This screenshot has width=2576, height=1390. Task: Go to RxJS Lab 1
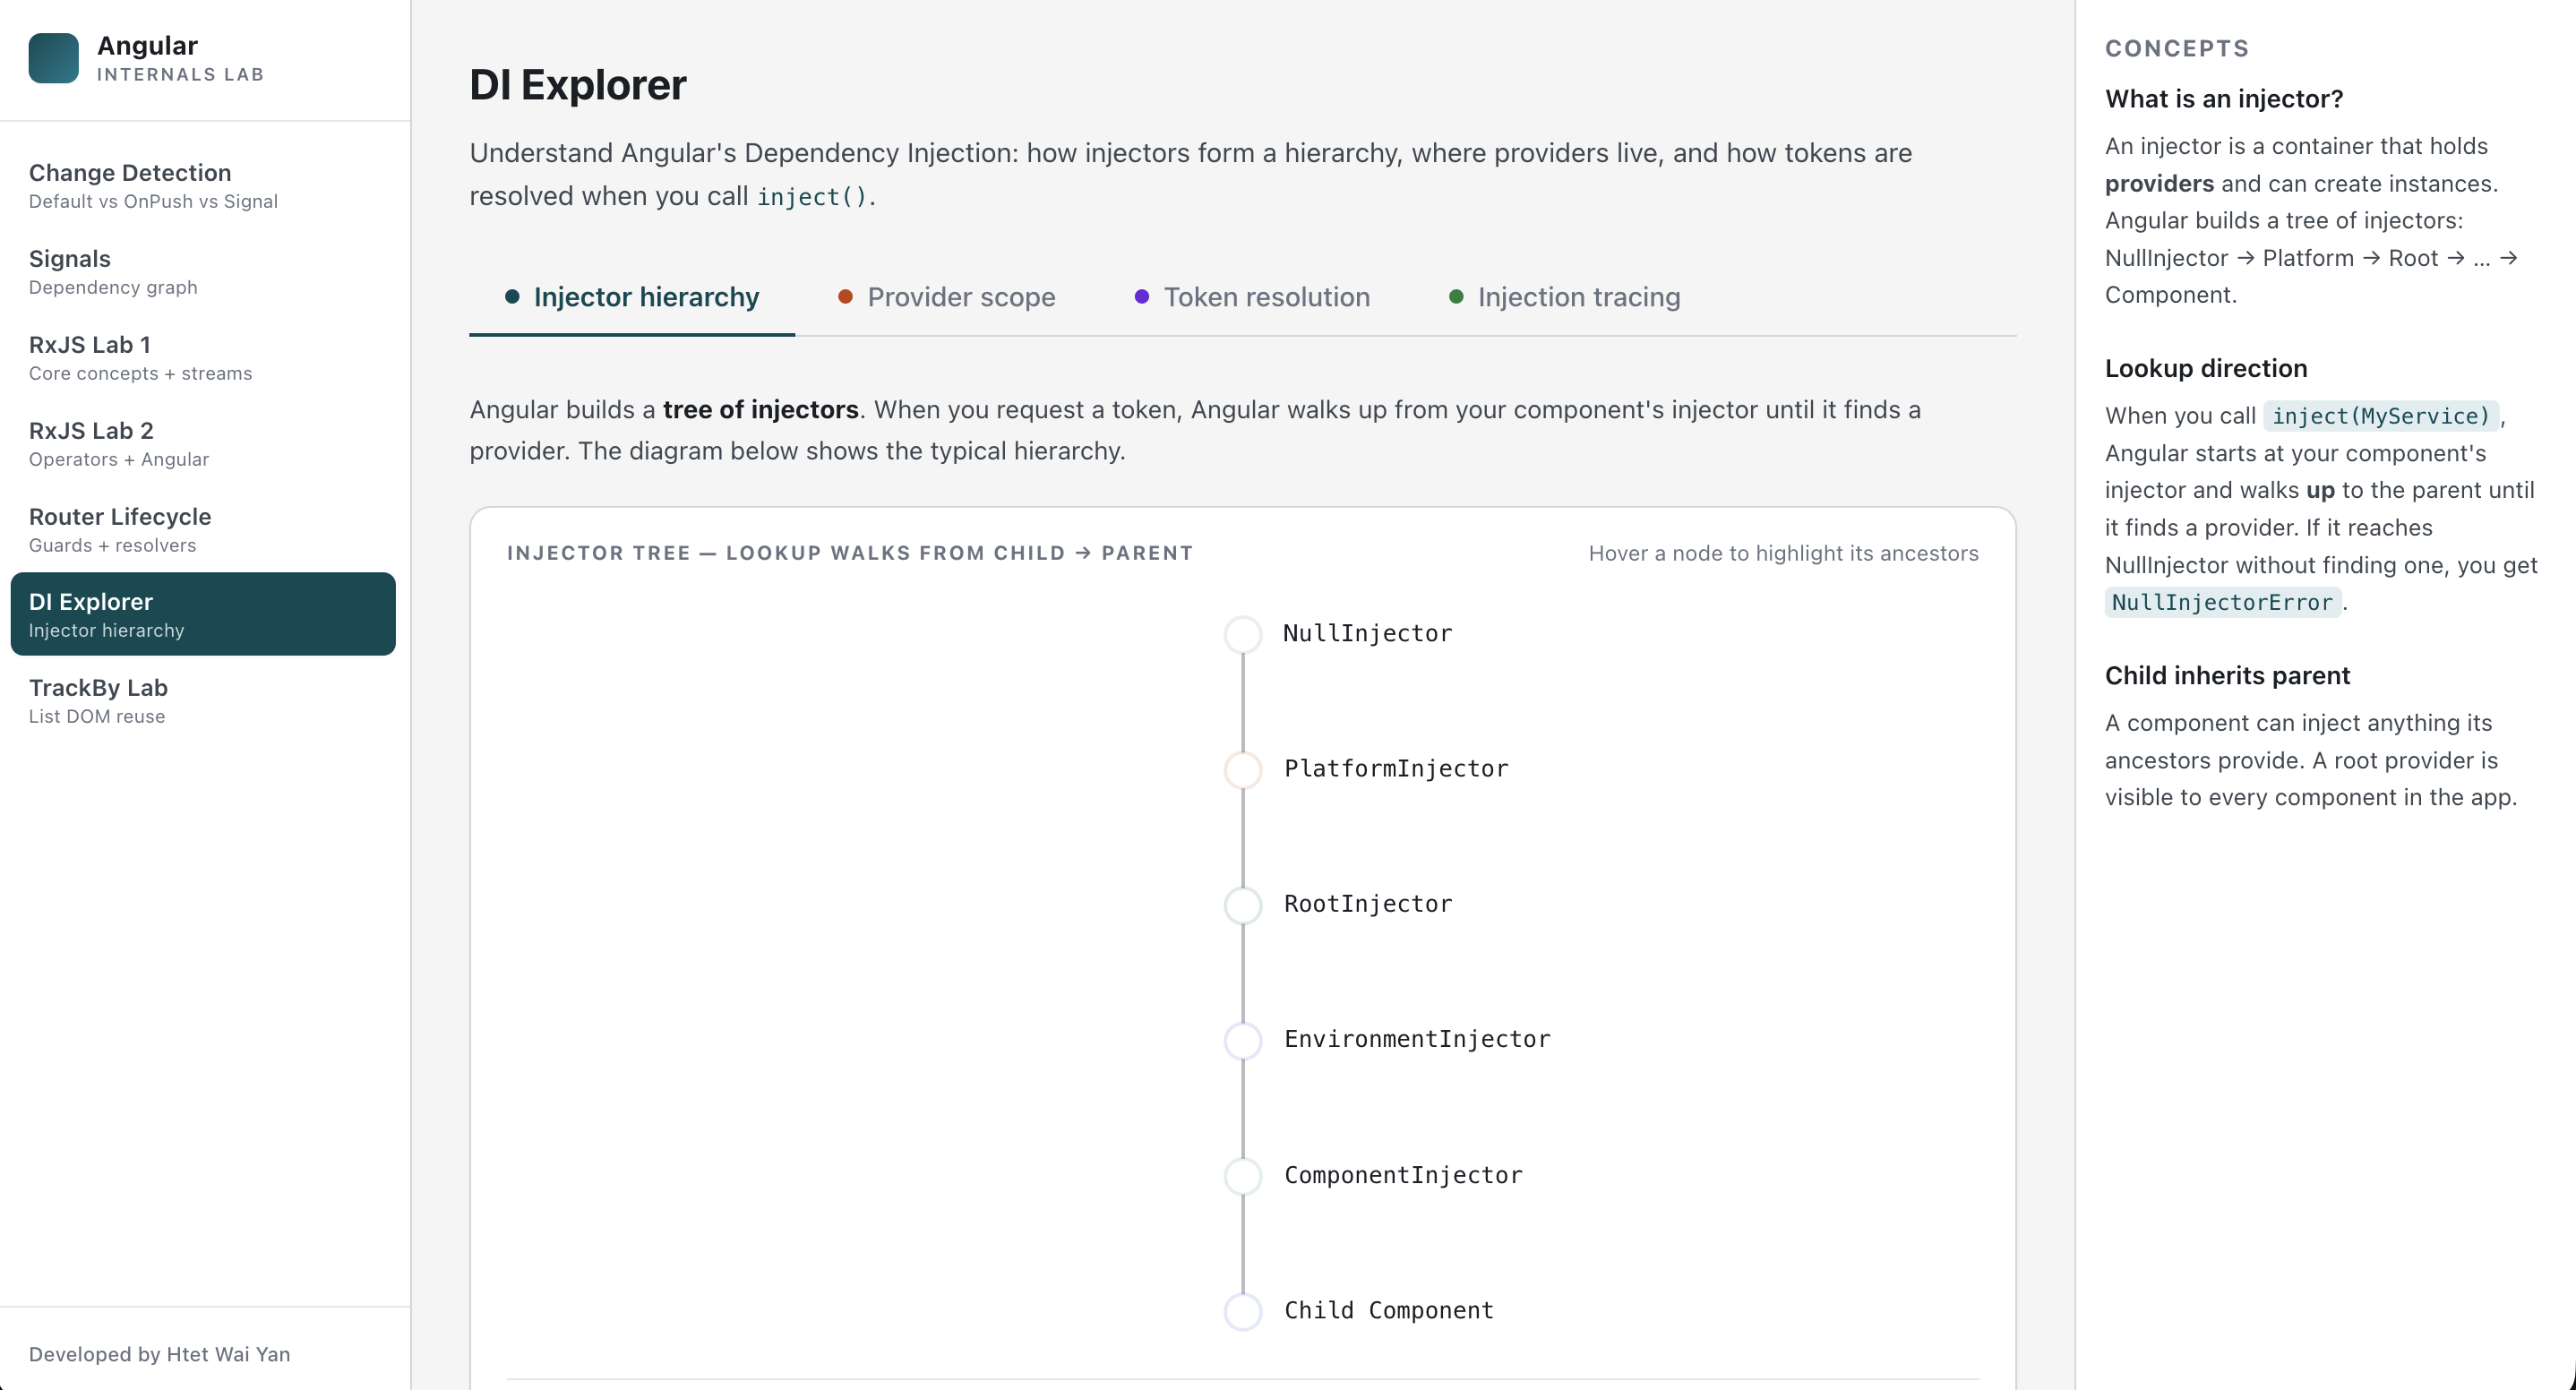[x=203, y=358]
